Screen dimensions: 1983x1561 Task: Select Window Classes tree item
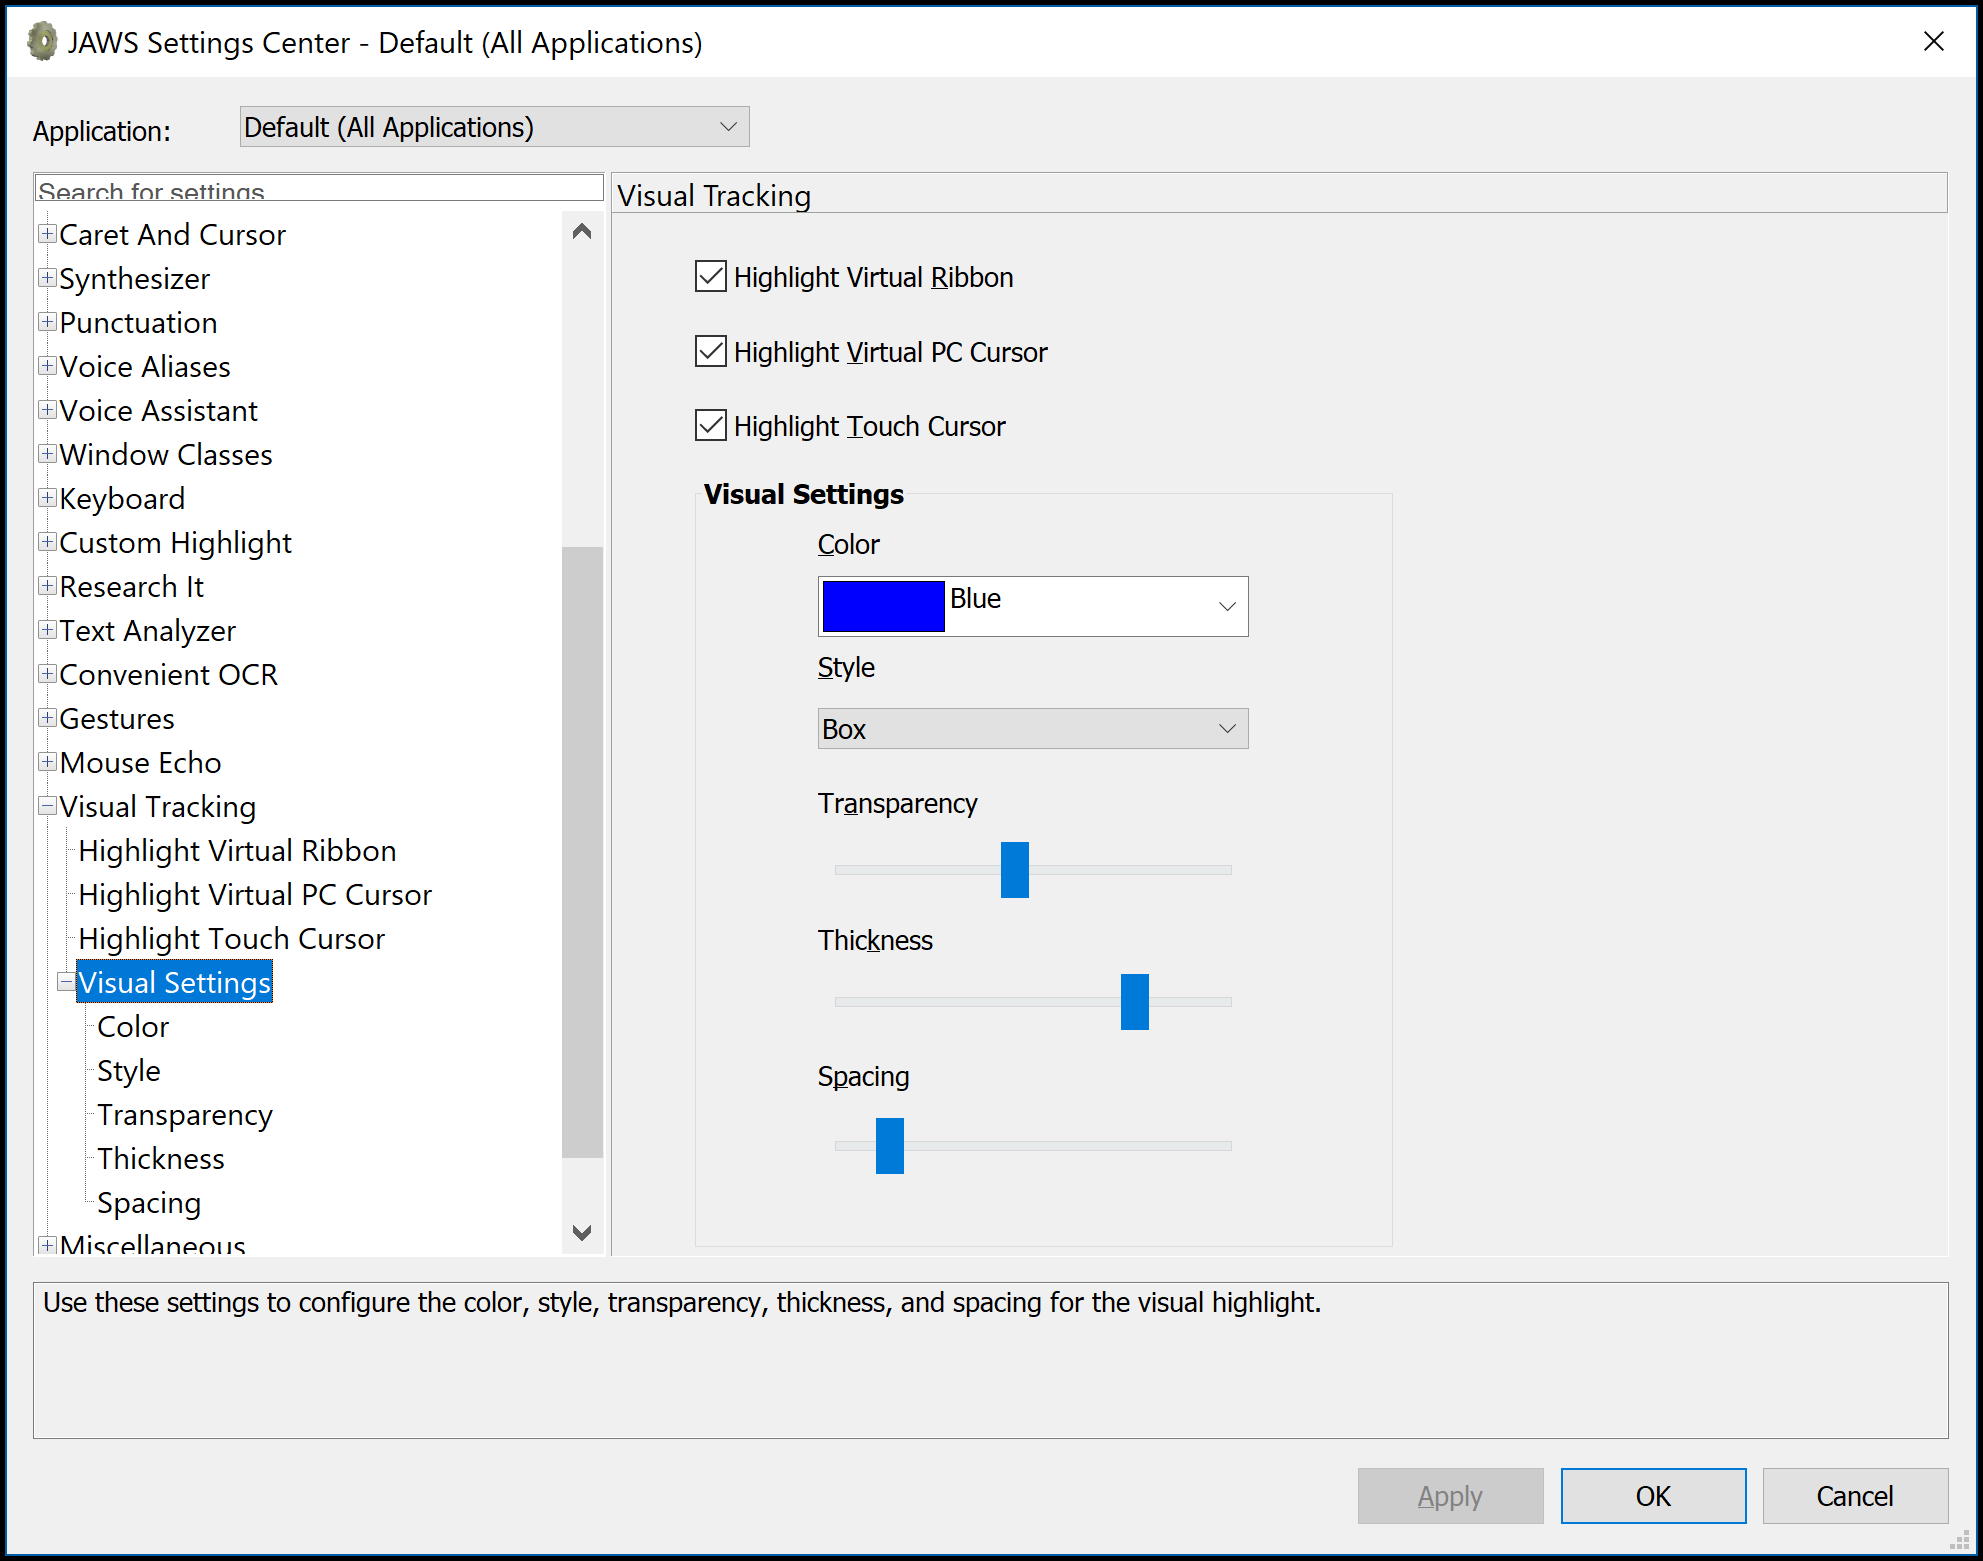[165, 455]
